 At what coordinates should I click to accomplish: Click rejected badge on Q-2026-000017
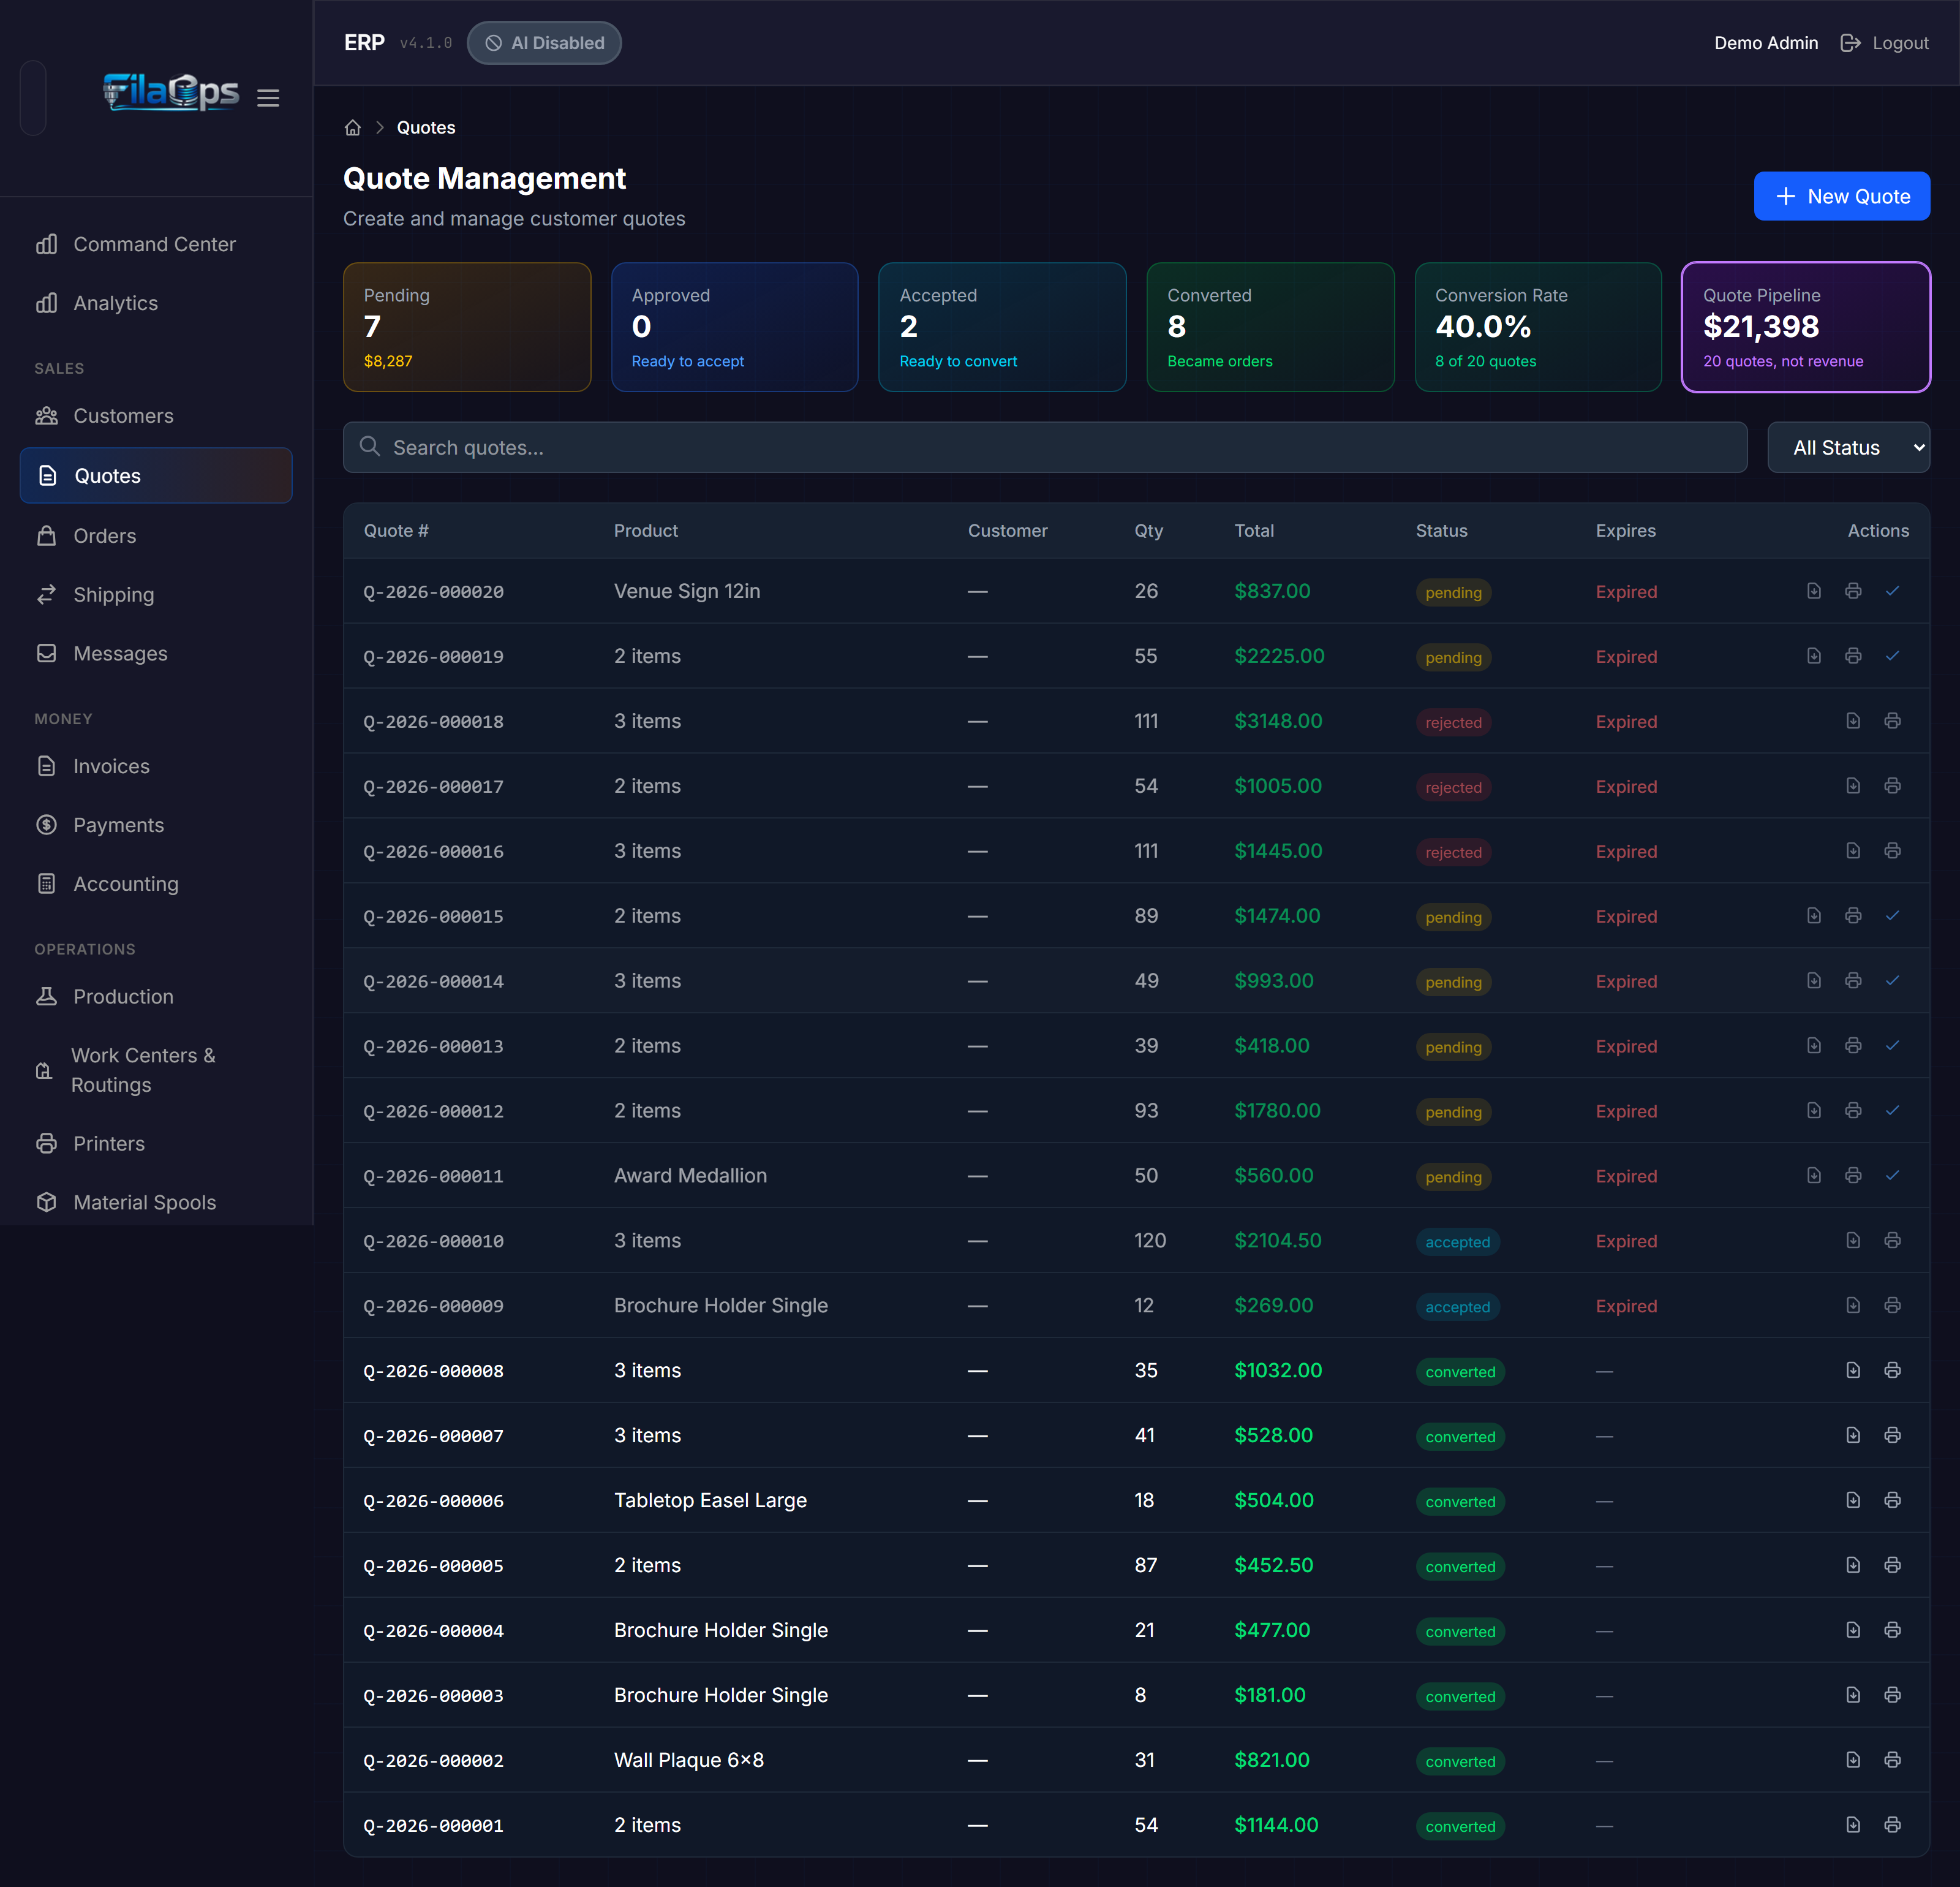[1453, 787]
